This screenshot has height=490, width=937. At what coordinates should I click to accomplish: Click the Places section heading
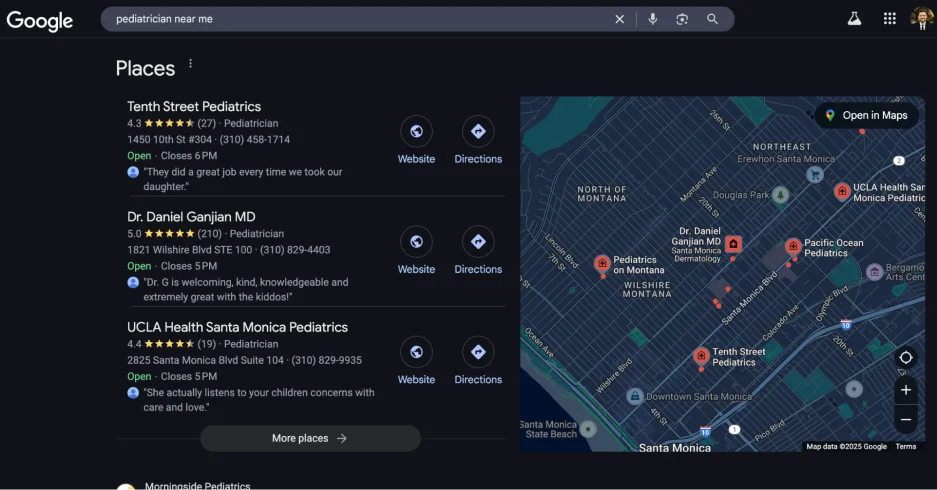145,68
